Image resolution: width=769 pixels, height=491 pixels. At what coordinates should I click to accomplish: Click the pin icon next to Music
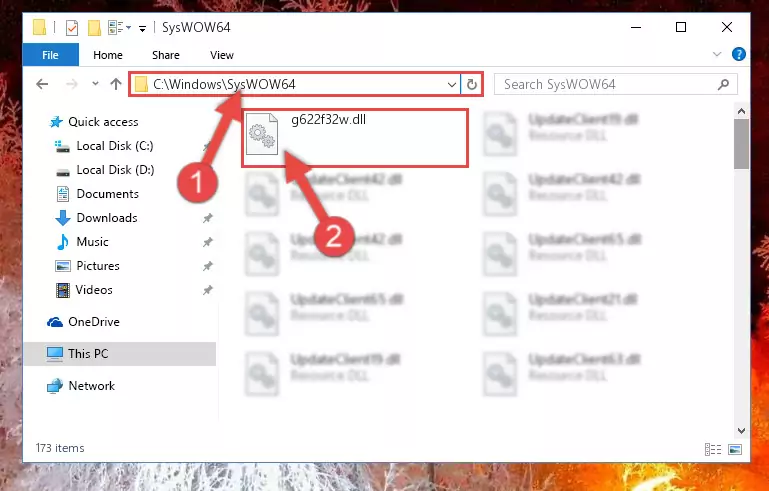coord(208,242)
